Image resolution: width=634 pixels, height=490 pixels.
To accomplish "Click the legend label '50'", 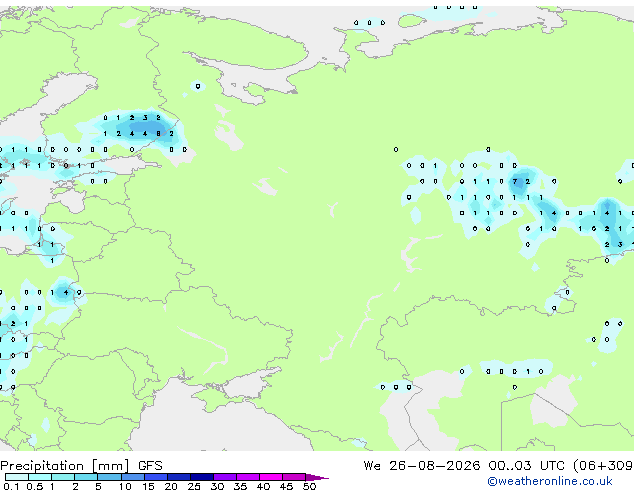I will (309, 486).
